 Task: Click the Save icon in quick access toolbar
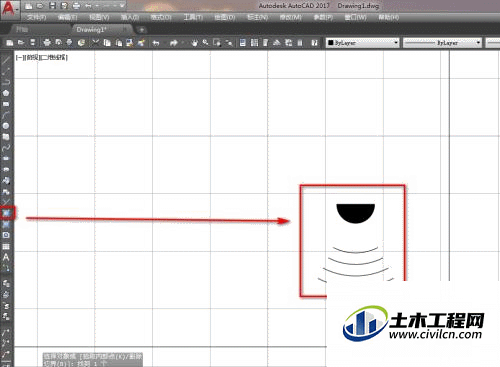coord(52,6)
